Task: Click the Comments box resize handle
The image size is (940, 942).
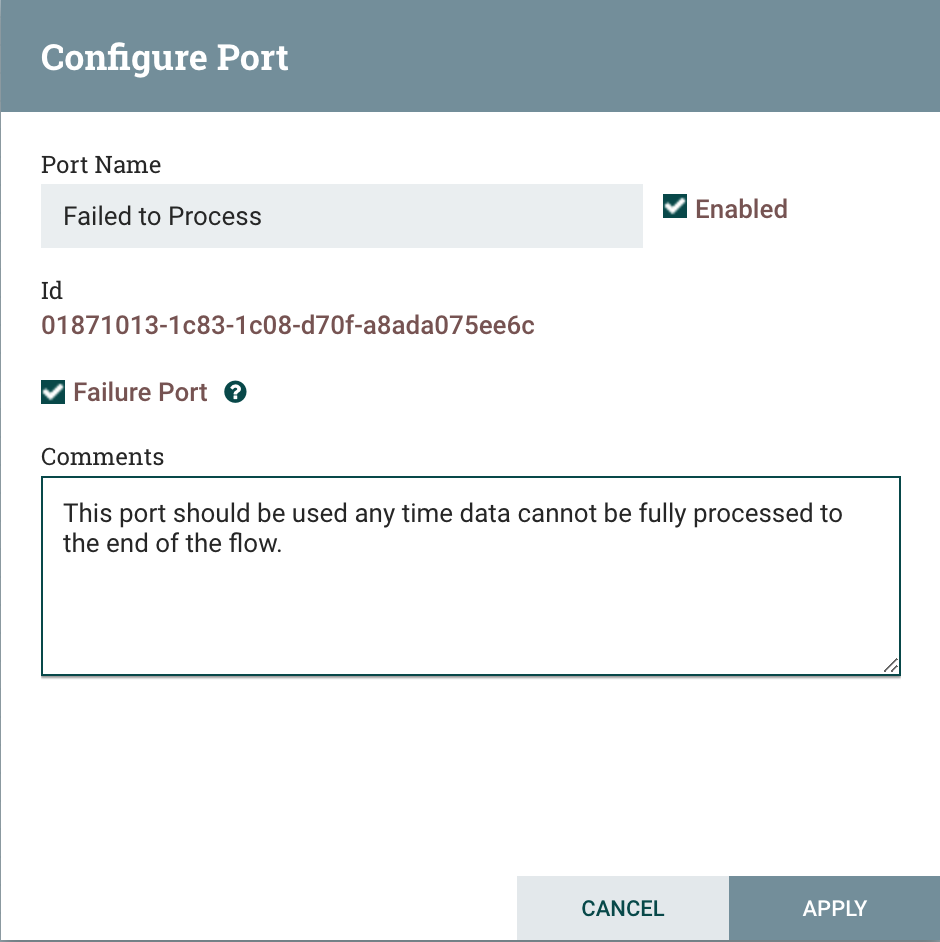Action: [x=890, y=665]
